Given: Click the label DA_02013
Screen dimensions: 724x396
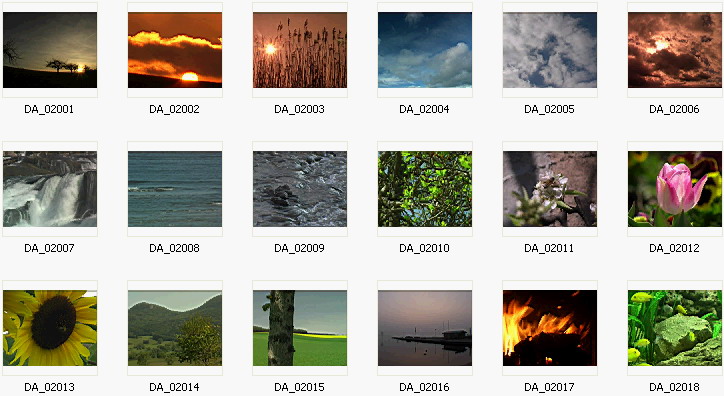Looking at the screenshot, I should [49, 387].
